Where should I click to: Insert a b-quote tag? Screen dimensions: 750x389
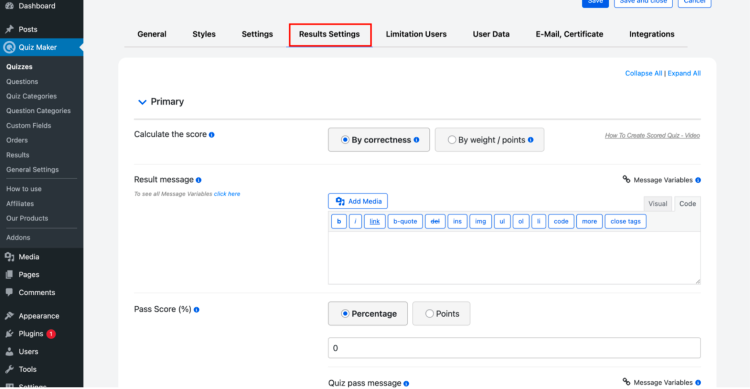[405, 221]
